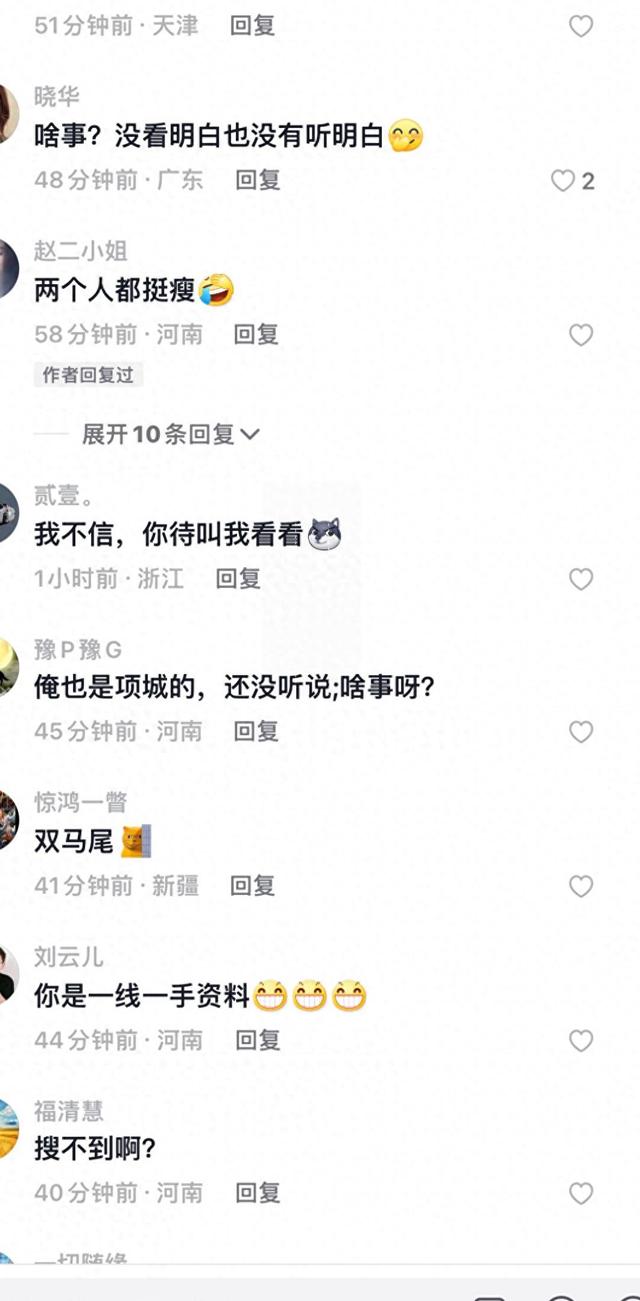Like 豫P豫G's comment about 项城
This screenshot has width=640, height=1301.
(581, 732)
